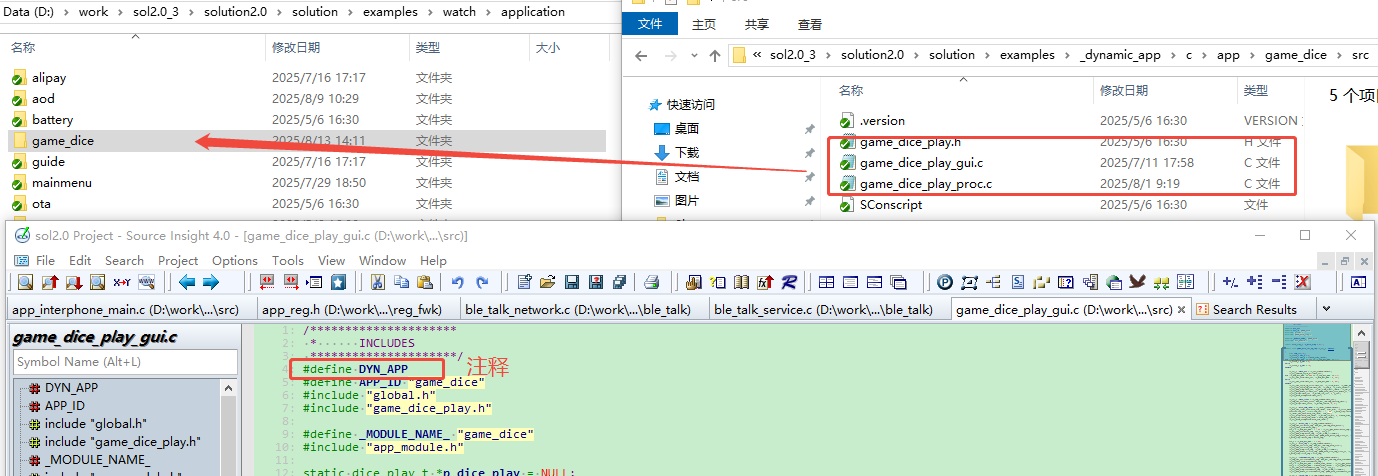
Task: Select game_dice_play_gui.c file in right Explorer
Action: (x=921, y=162)
